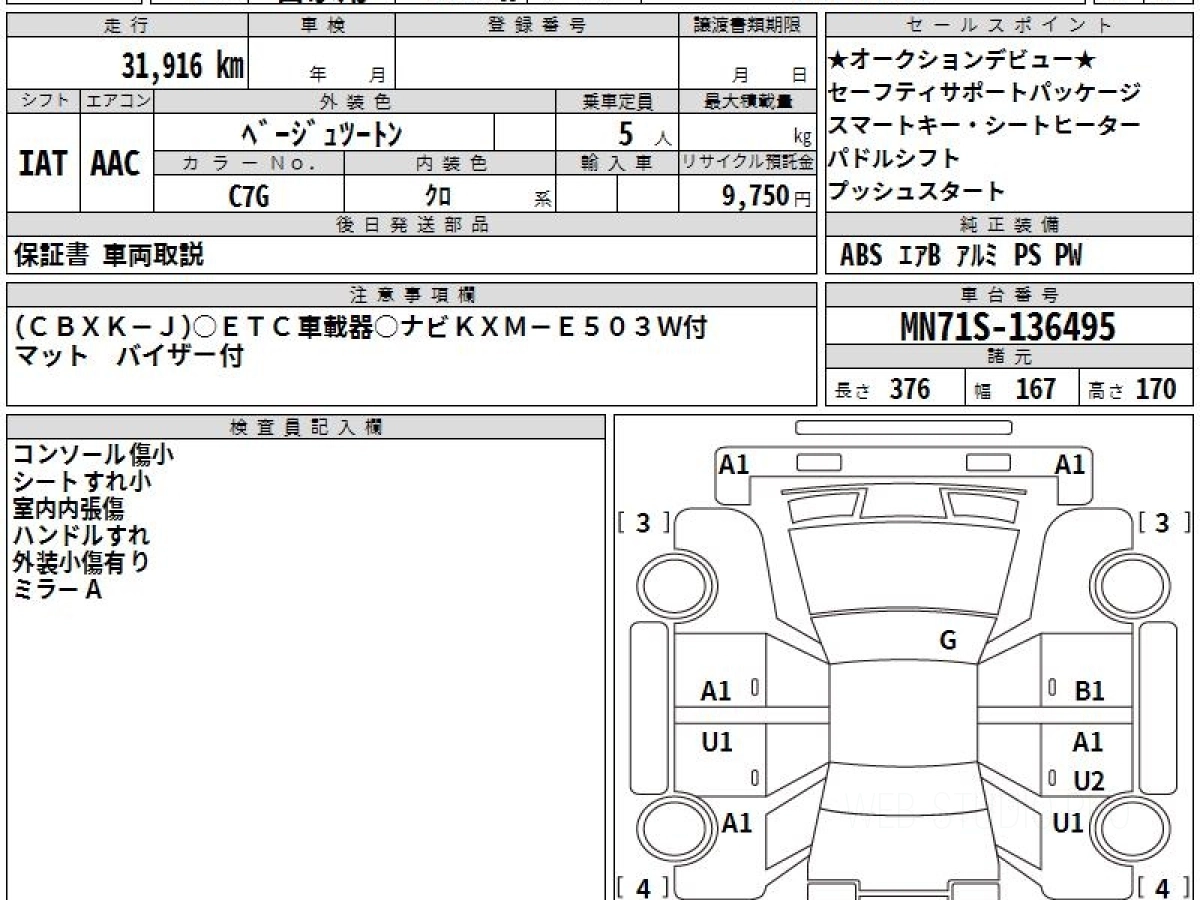Screen dimensions: 1200x900
Task: Select the note line with ETC車載器
Action: click(x=362, y=326)
